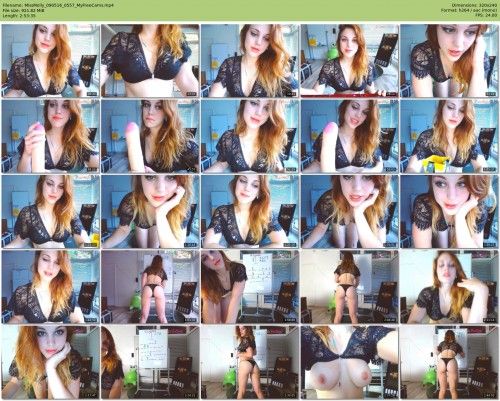Screen dimensions: 500x401
Task: Select the center thumbnail of the third row
Action: coord(250,212)
